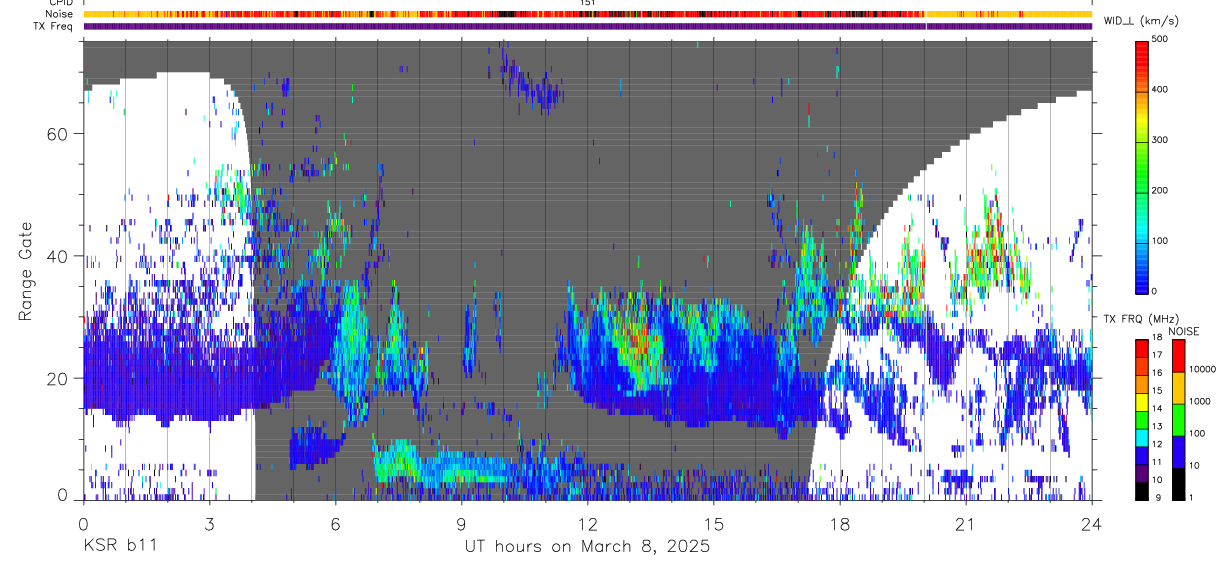Click the '1000' label in the NOISE legend
Viewport: 1228px width, 567px height.
(1200, 401)
